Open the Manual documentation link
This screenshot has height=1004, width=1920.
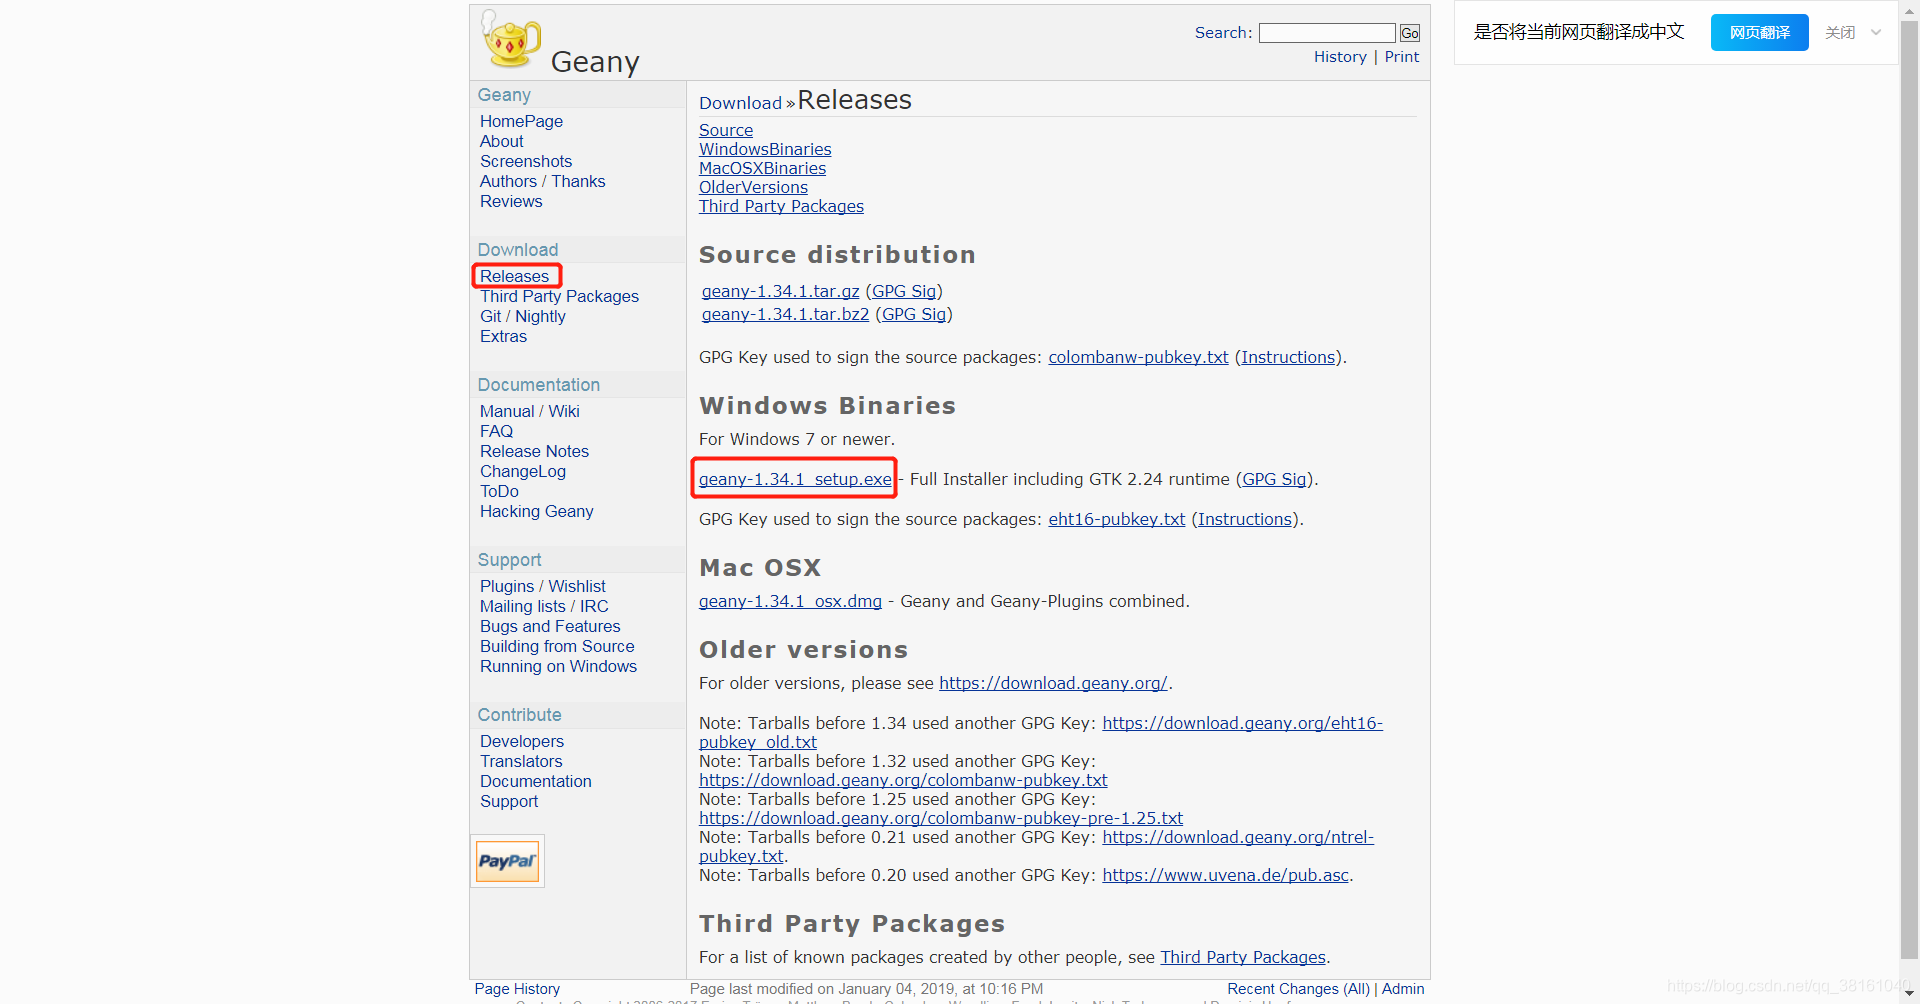point(507,411)
